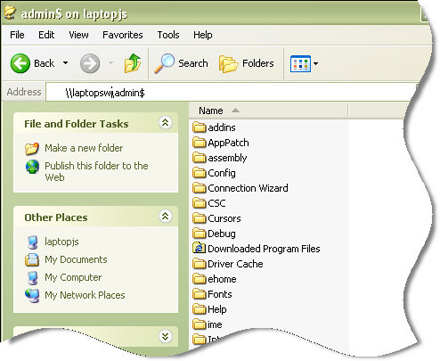
Task: Click the Other Places panel header
Action: [x=96, y=217]
